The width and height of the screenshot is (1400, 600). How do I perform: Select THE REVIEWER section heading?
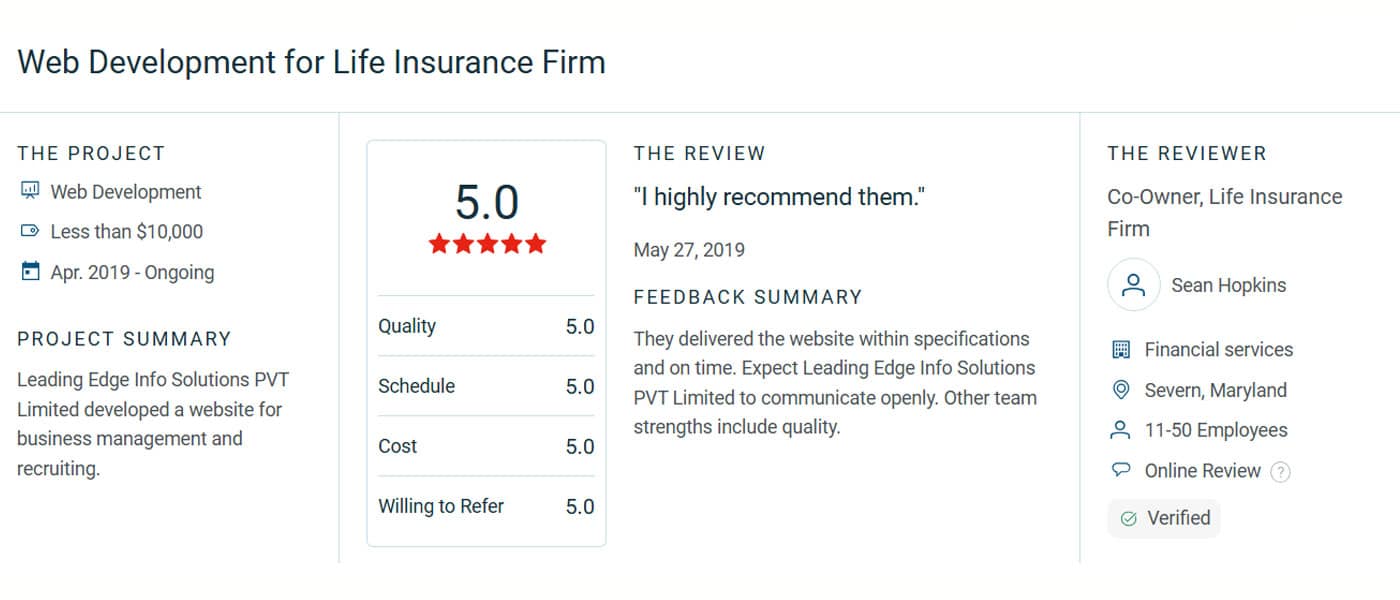click(x=1187, y=153)
